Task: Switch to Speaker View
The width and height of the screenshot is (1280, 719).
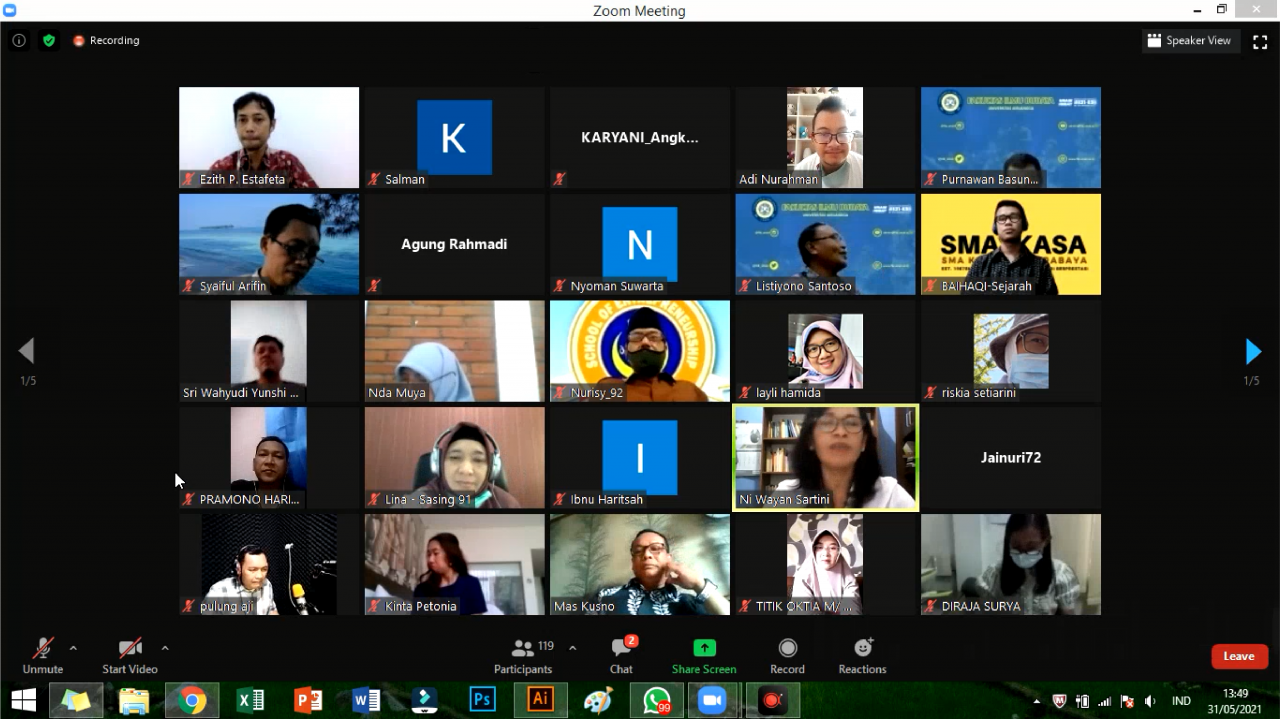Action: [x=1189, y=41]
